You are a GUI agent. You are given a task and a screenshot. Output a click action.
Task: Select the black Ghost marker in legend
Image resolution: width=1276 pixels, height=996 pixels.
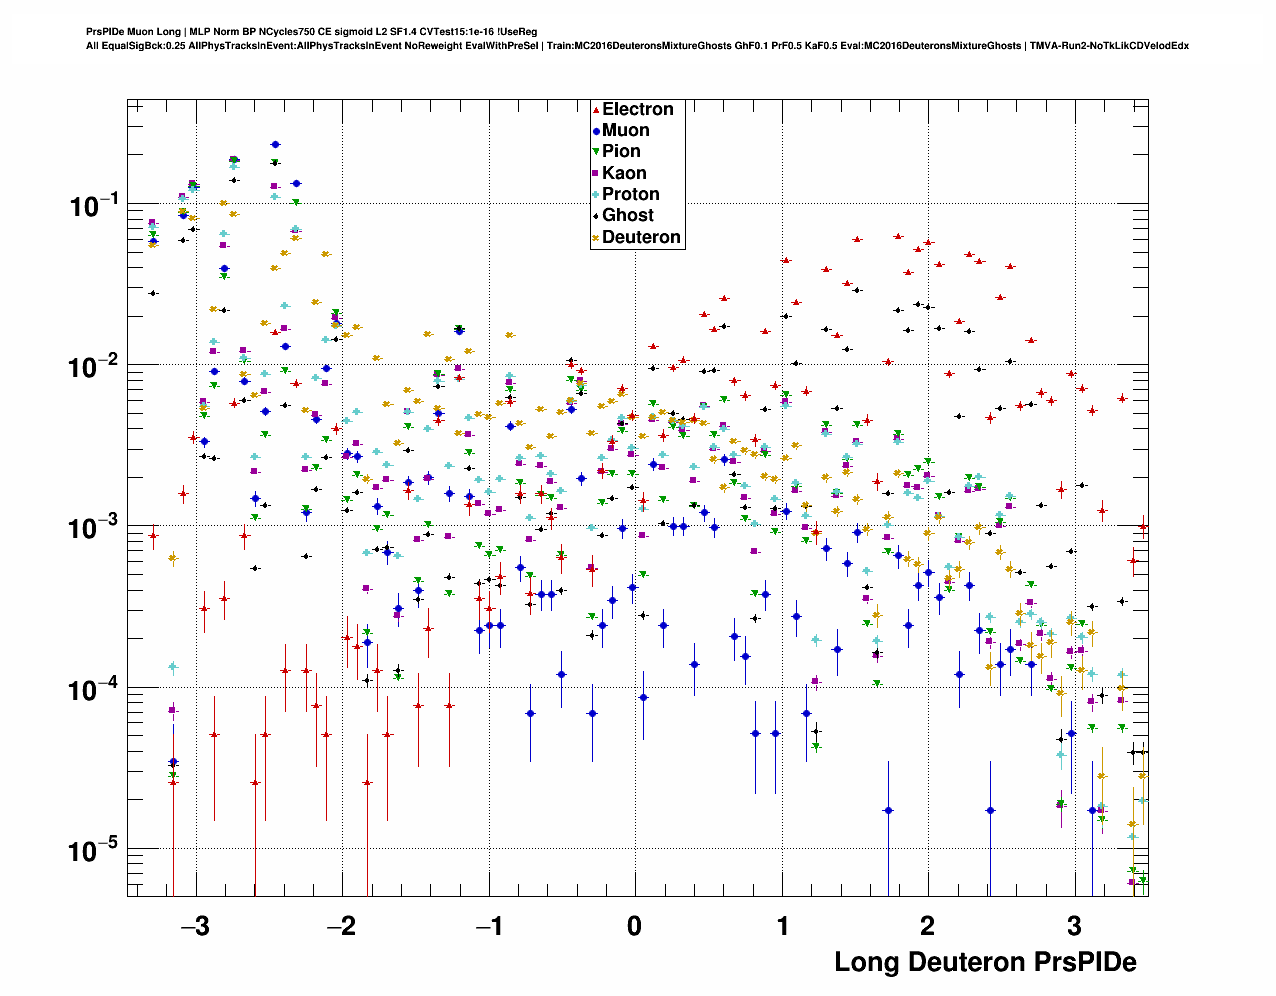(x=596, y=216)
